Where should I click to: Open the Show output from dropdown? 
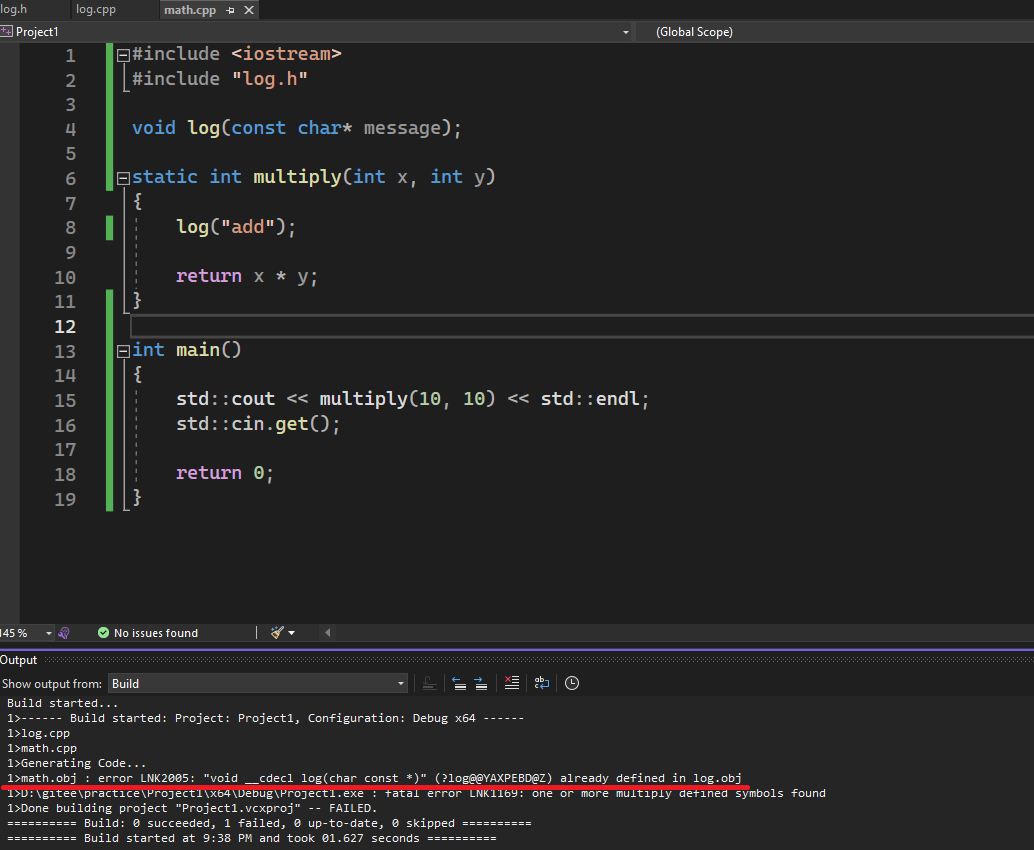pyautogui.click(x=257, y=684)
